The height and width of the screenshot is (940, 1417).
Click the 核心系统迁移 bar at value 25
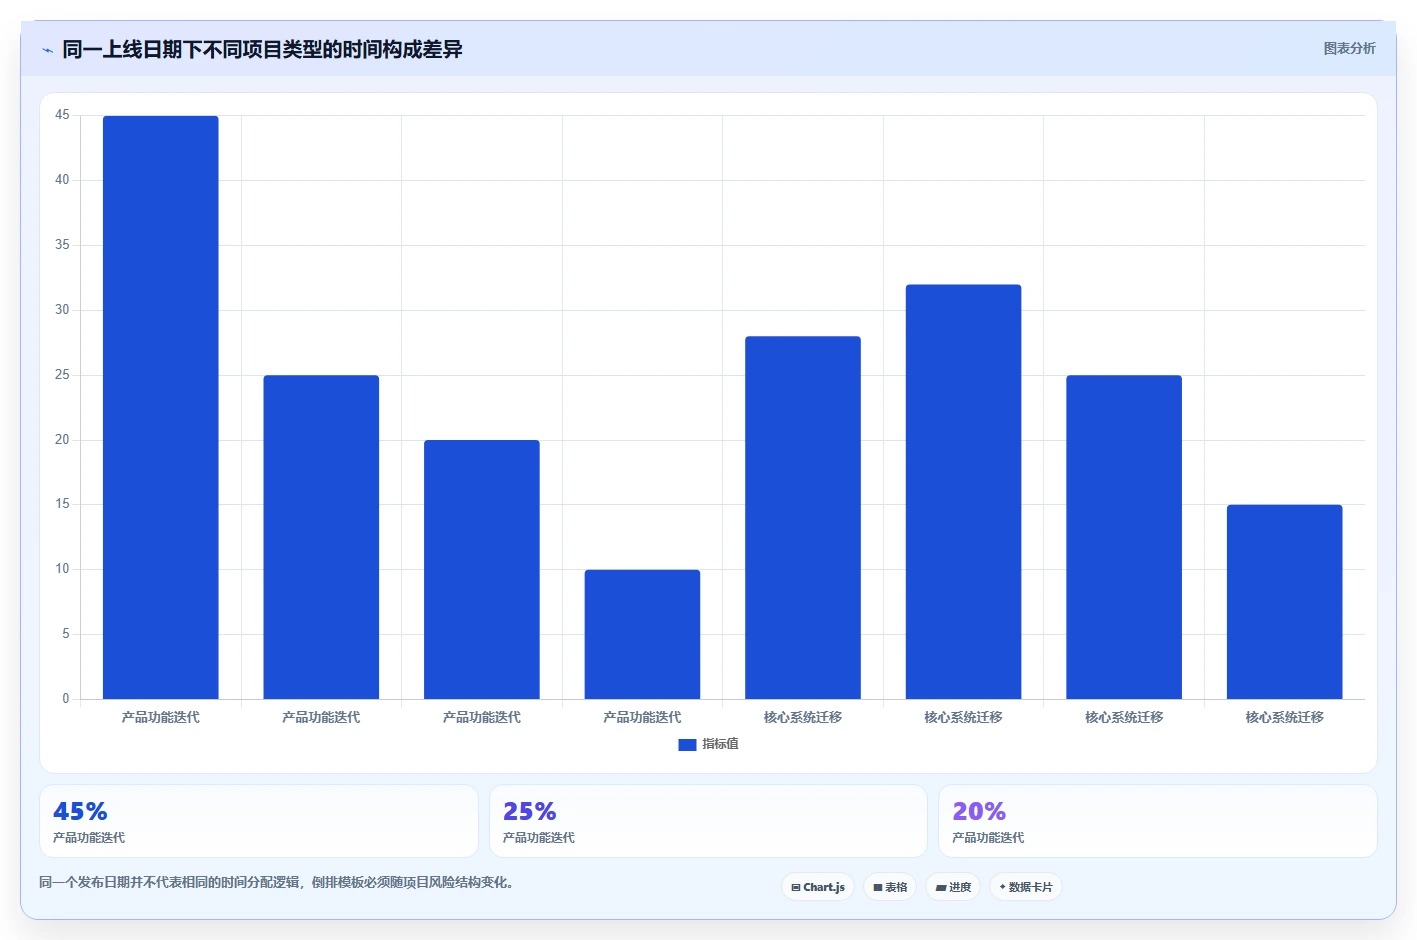1124,537
